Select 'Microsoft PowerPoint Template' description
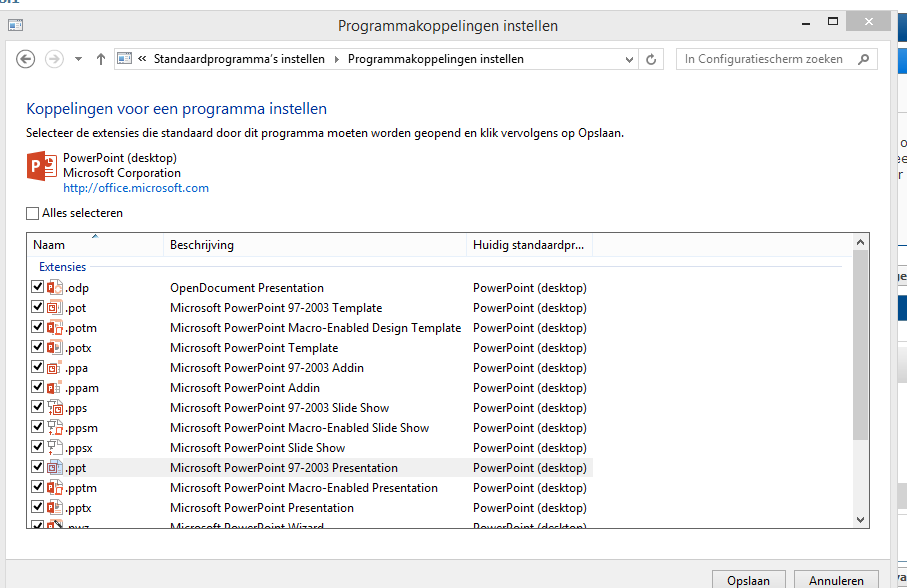 pyautogui.click(x=254, y=347)
